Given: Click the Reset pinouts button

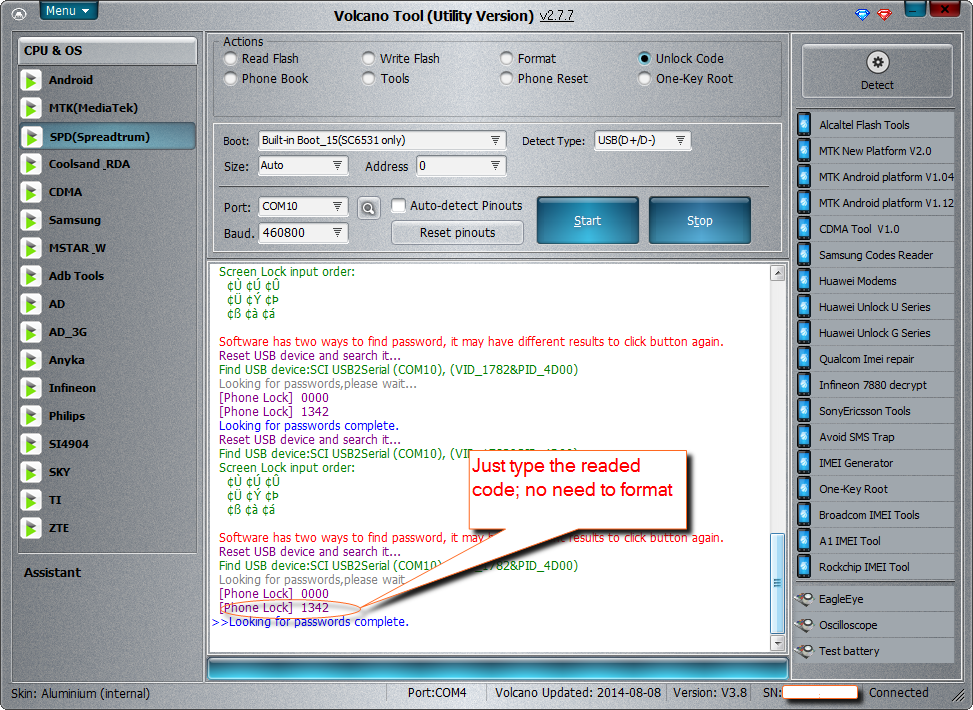Looking at the screenshot, I should (x=457, y=233).
